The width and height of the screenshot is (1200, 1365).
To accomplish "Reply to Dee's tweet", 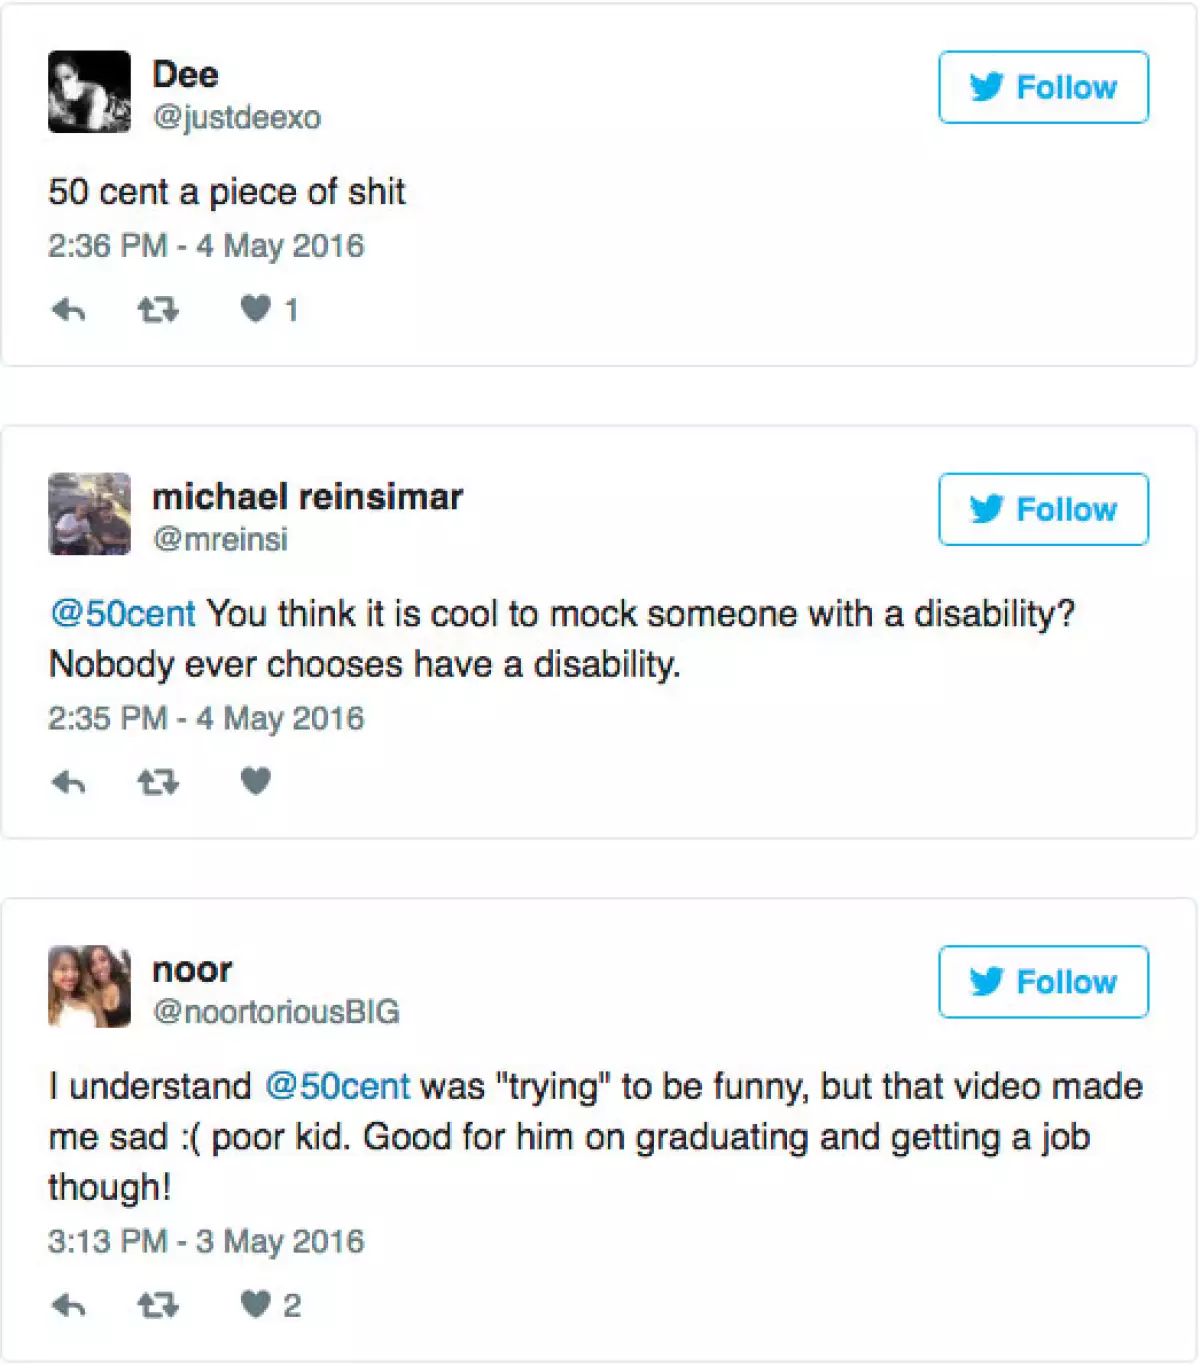I will [x=68, y=310].
